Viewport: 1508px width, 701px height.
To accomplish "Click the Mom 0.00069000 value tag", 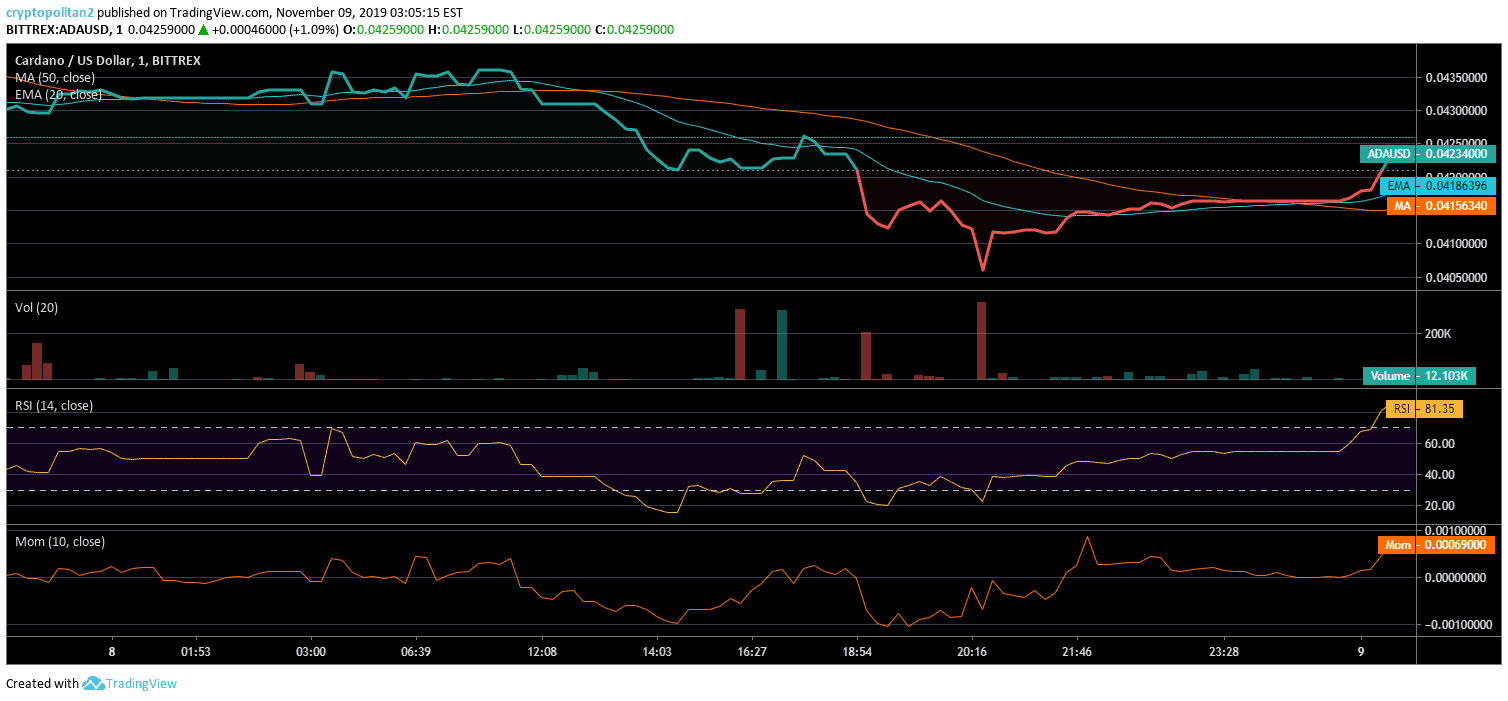I will coord(1436,545).
